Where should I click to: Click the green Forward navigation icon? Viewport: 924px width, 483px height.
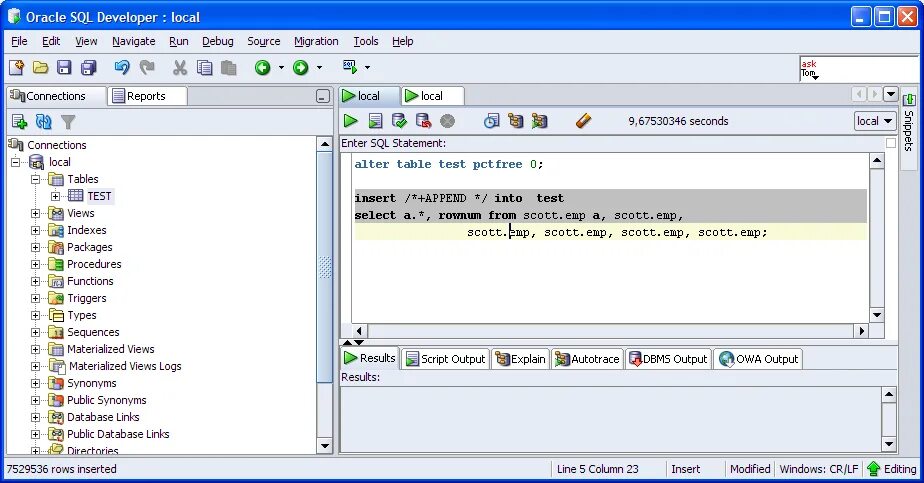[x=301, y=68]
